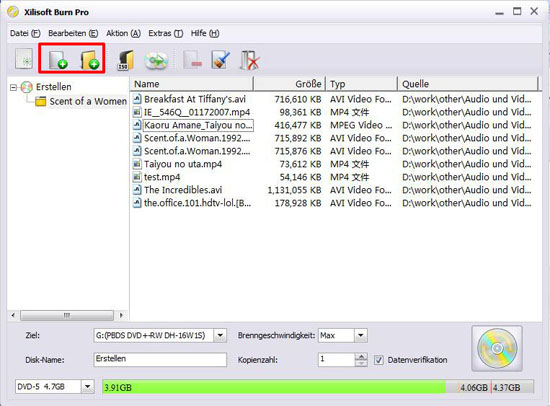This screenshot has width=550, height=406.
Task: Click the tree panel horizontal scrollbar thumb
Action: 67,315
